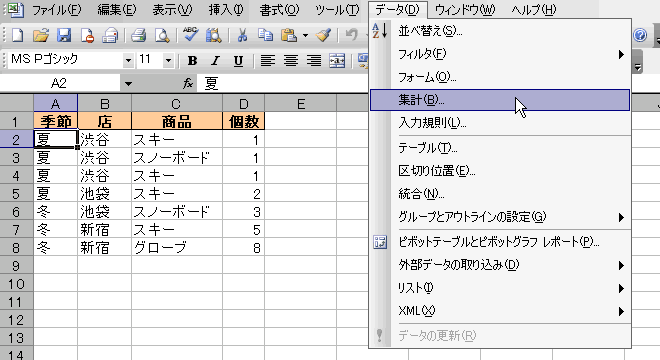Expand グループとアウトラインの設定 submenu
This screenshot has width=660, height=360.
coord(621,217)
